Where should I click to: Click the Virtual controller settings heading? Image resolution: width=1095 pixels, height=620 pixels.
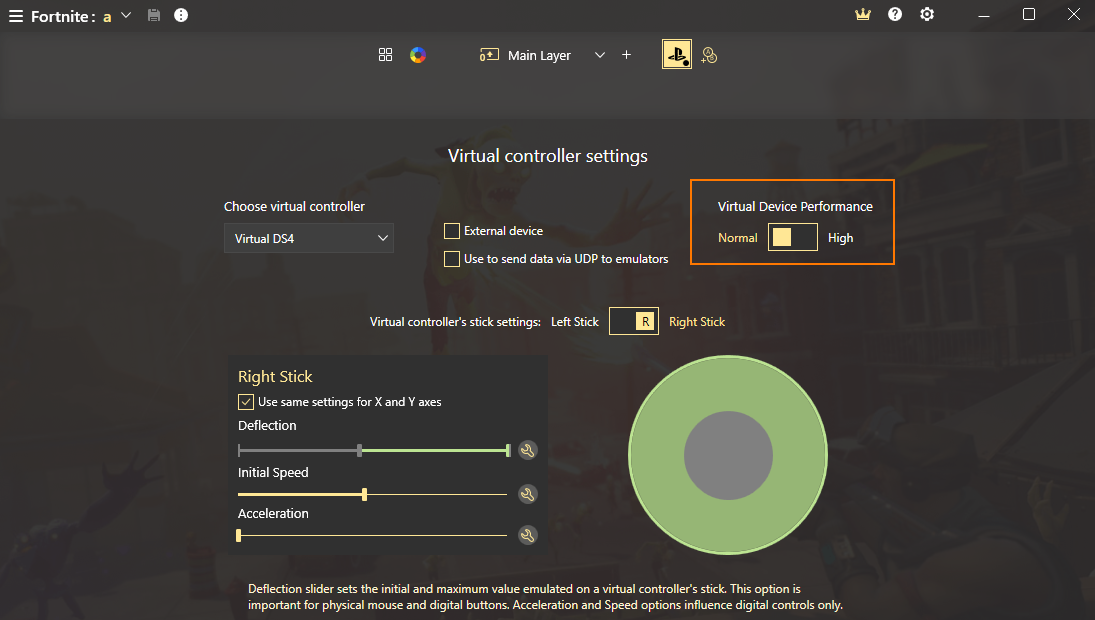pos(548,156)
